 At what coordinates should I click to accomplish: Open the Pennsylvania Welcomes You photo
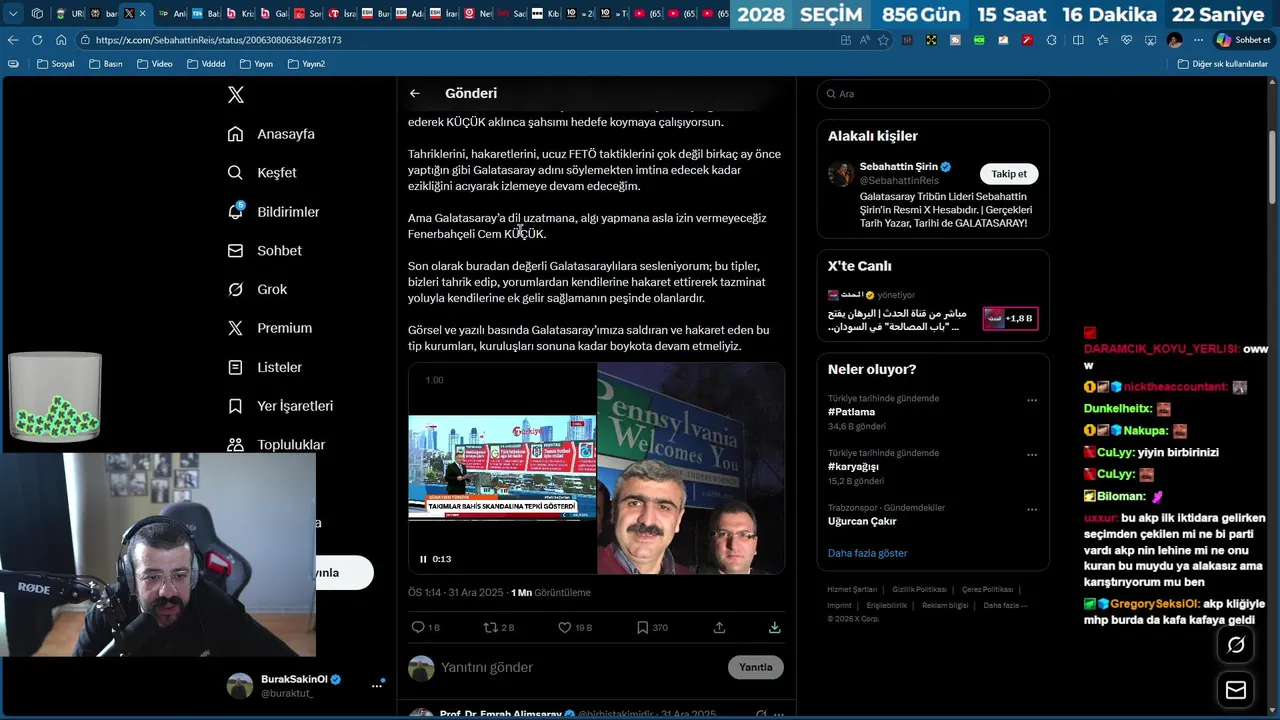pos(691,468)
